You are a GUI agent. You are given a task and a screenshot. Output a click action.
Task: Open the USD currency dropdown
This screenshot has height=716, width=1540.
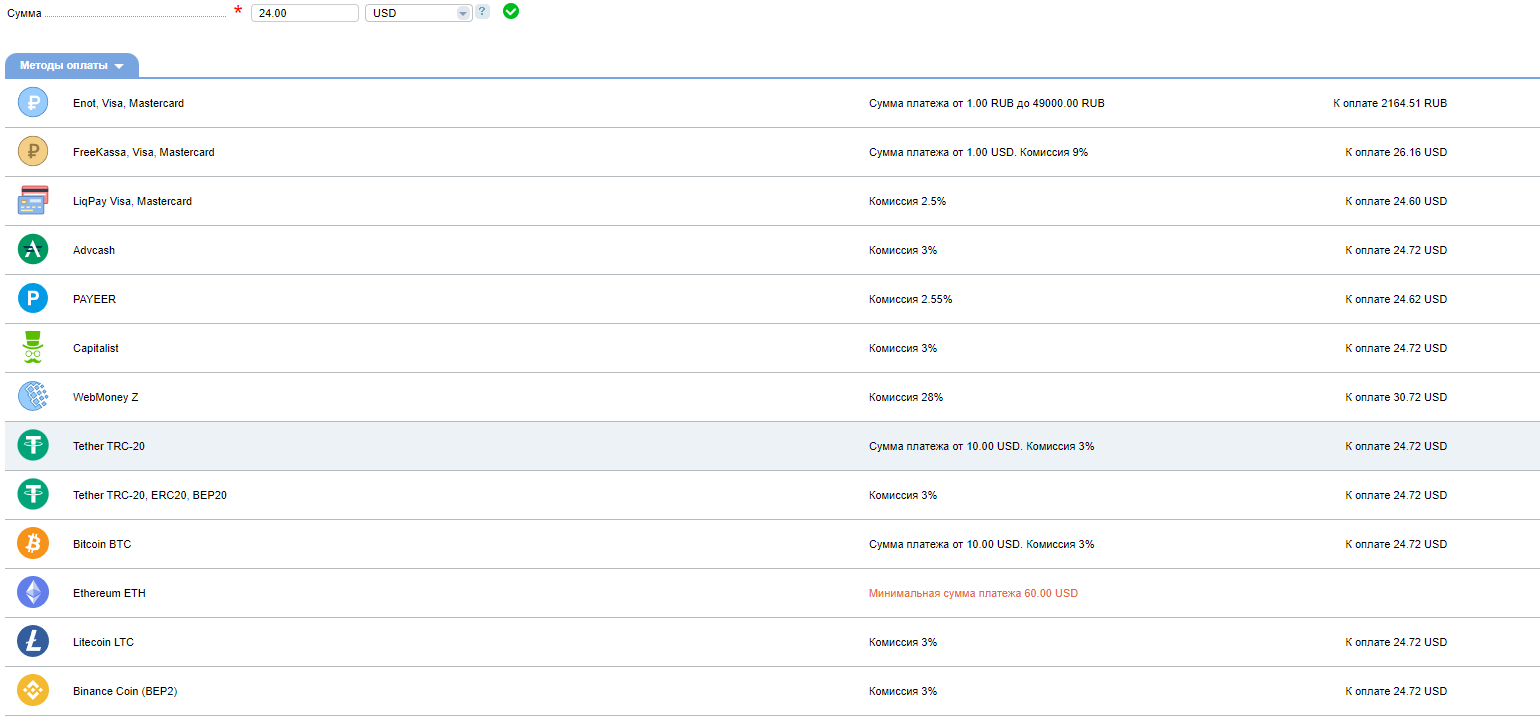pos(418,13)
